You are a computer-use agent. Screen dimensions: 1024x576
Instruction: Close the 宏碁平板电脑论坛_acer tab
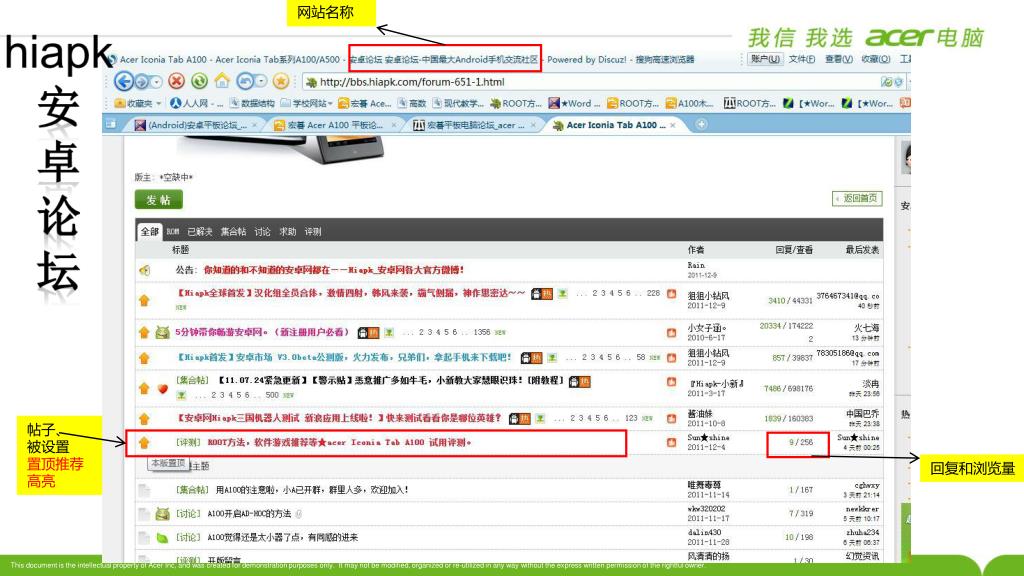click(x=534, y=125)
